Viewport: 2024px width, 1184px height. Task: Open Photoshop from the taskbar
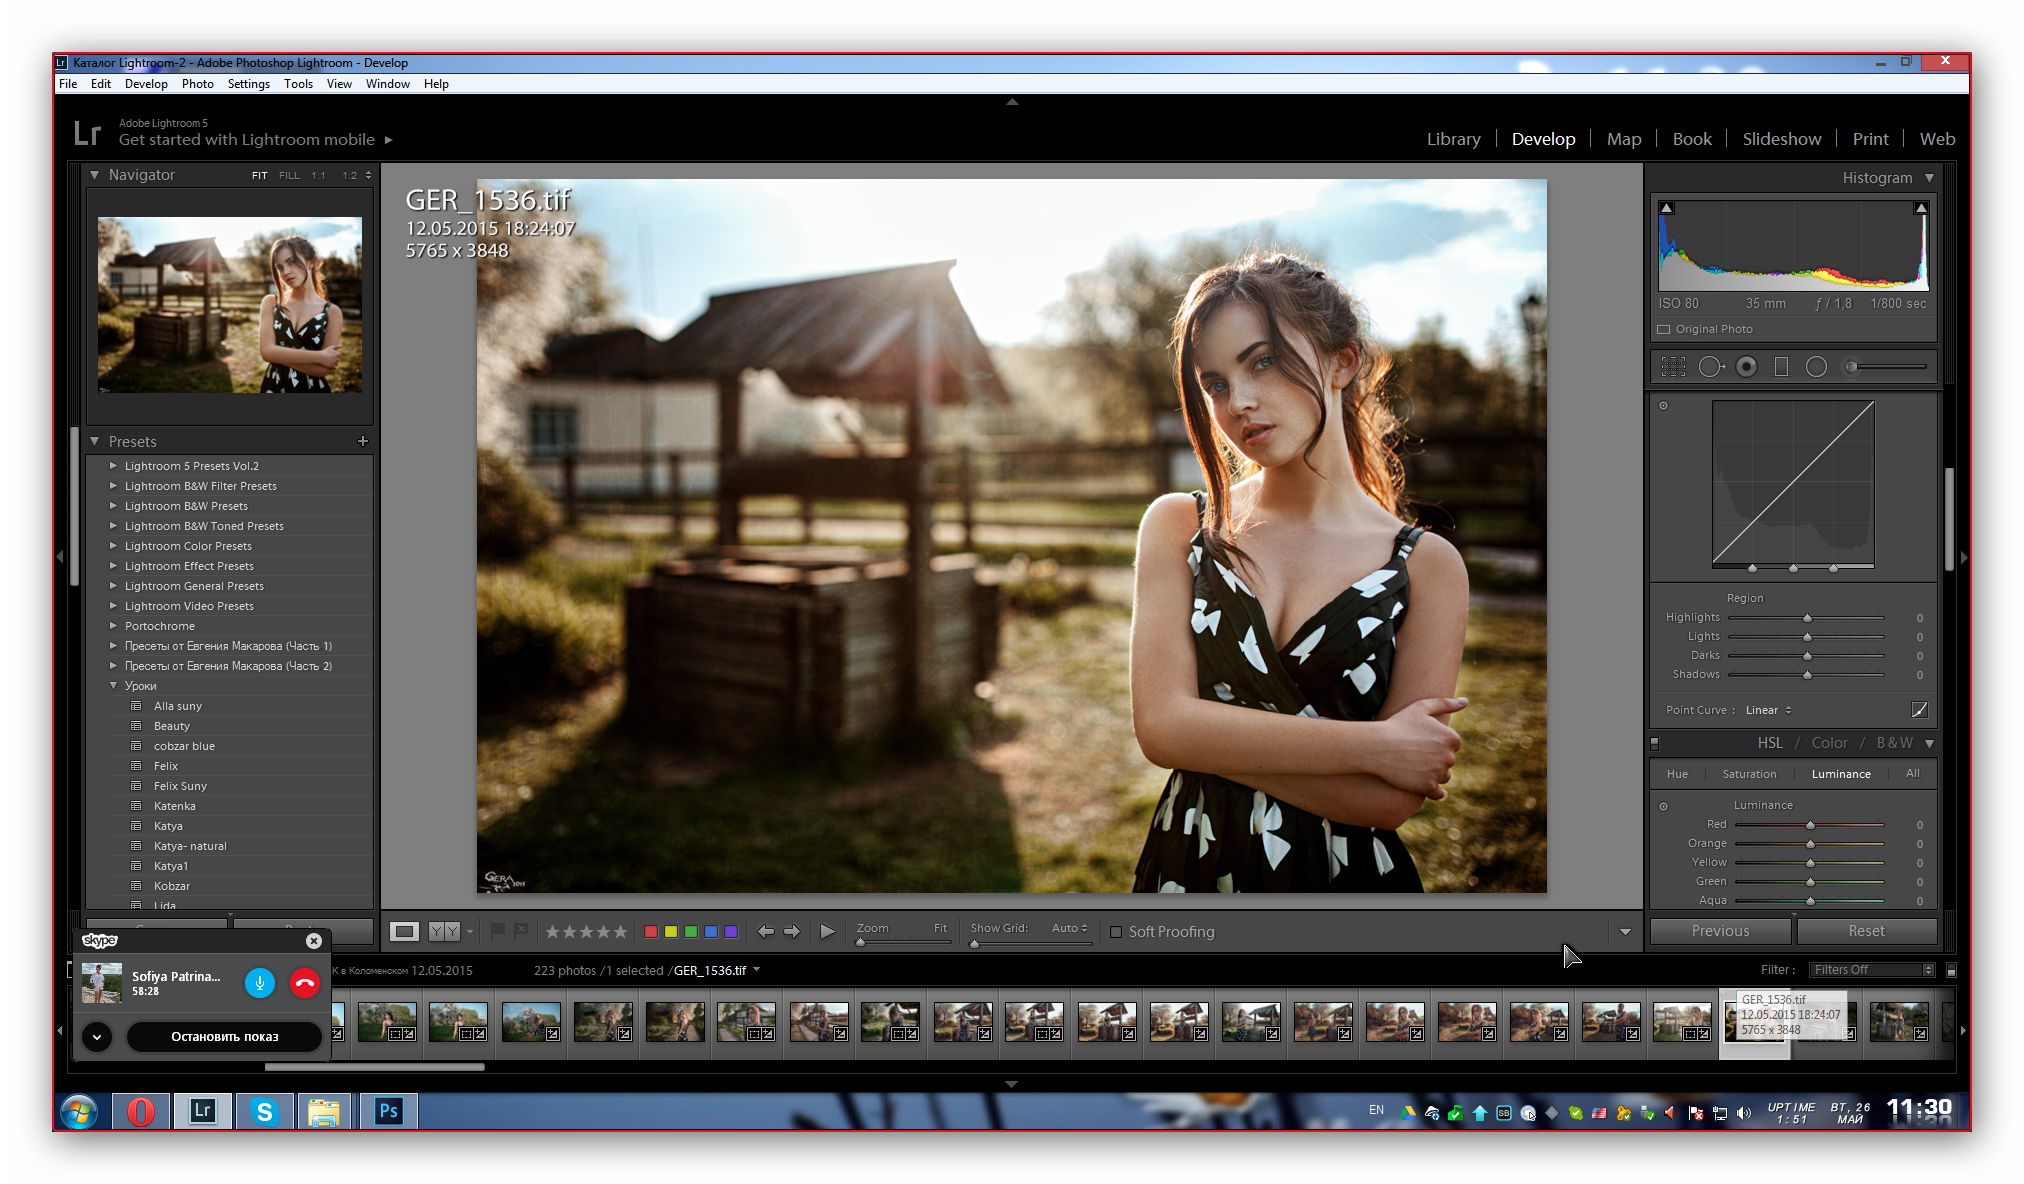point(388,1111)
